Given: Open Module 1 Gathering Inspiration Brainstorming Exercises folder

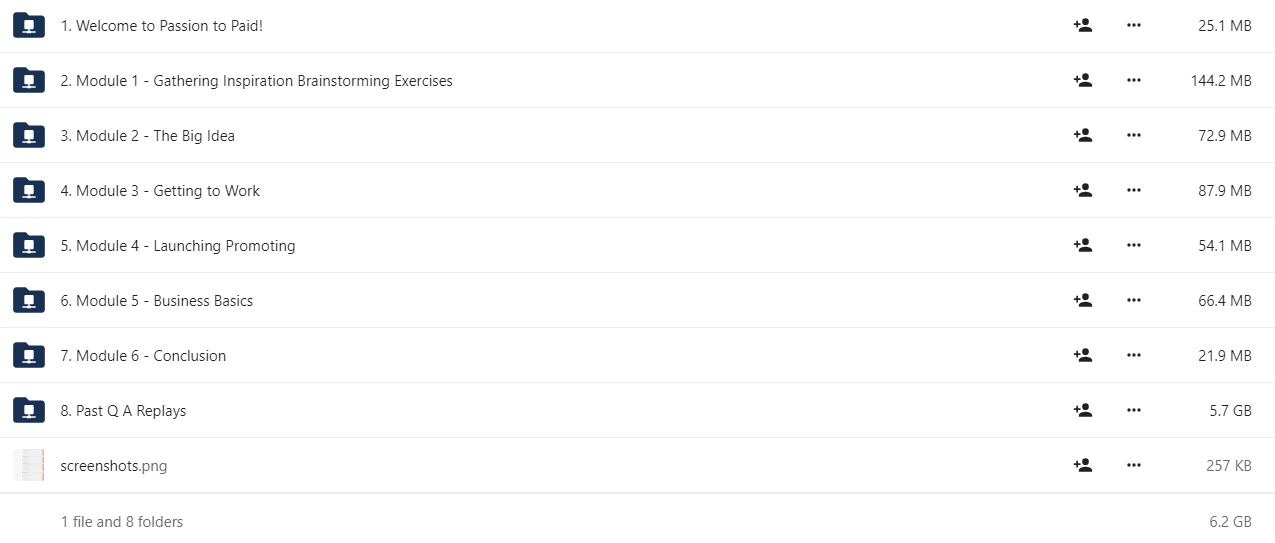Looking at the screenshot, I should point(256,81).
